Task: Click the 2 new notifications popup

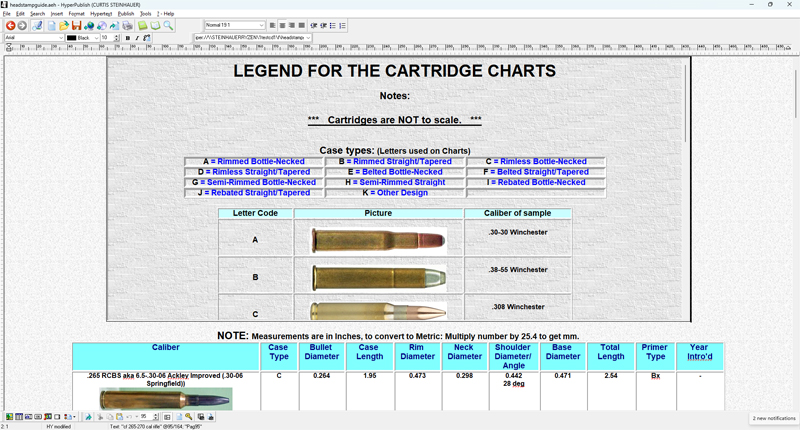Action: (x=774, y=418)
